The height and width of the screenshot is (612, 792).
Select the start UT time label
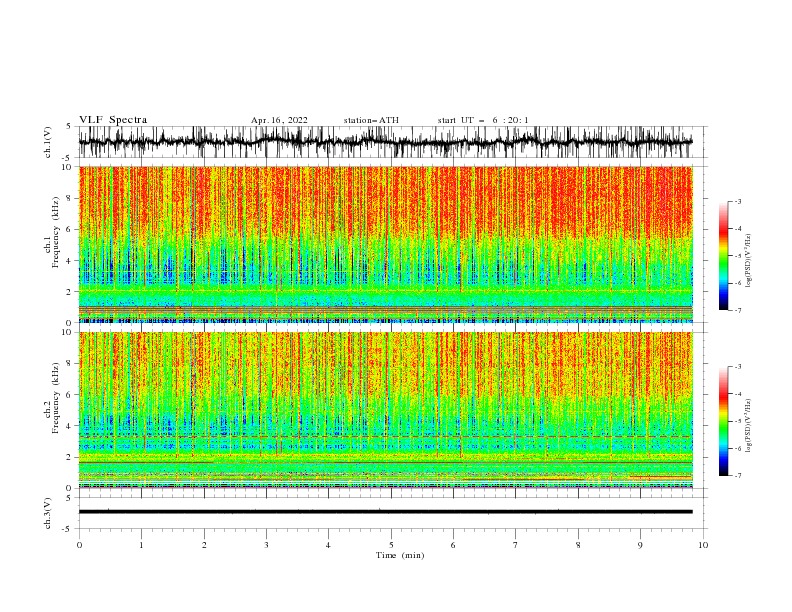[x=483, y=120]
